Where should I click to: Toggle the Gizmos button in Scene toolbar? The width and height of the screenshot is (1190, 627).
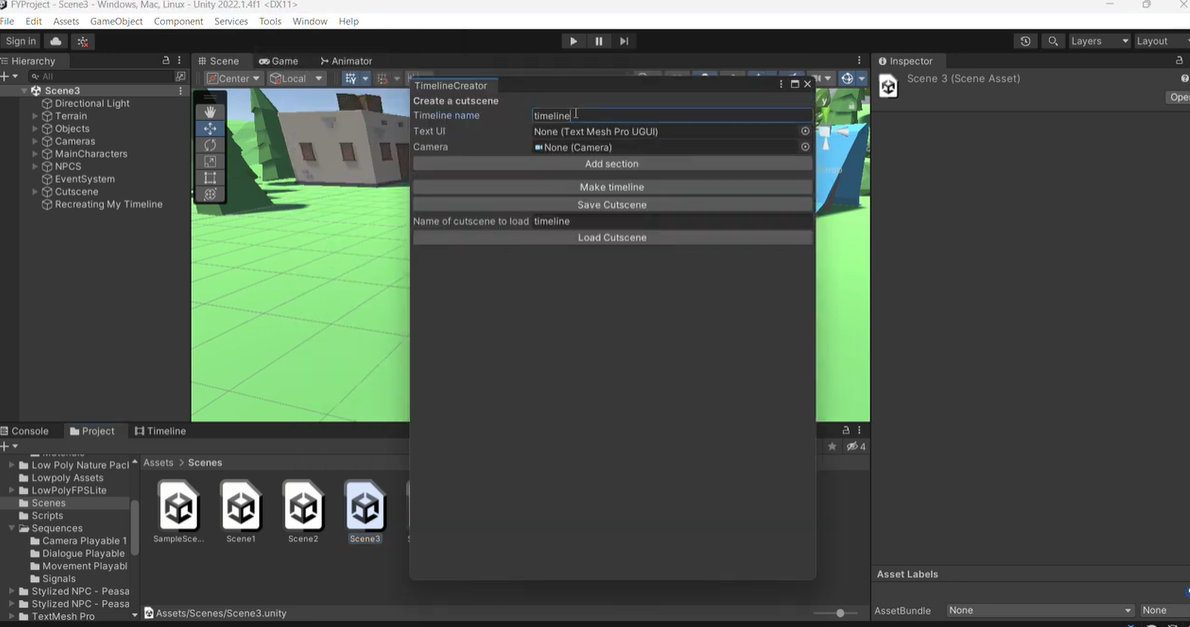click(847, 78)
